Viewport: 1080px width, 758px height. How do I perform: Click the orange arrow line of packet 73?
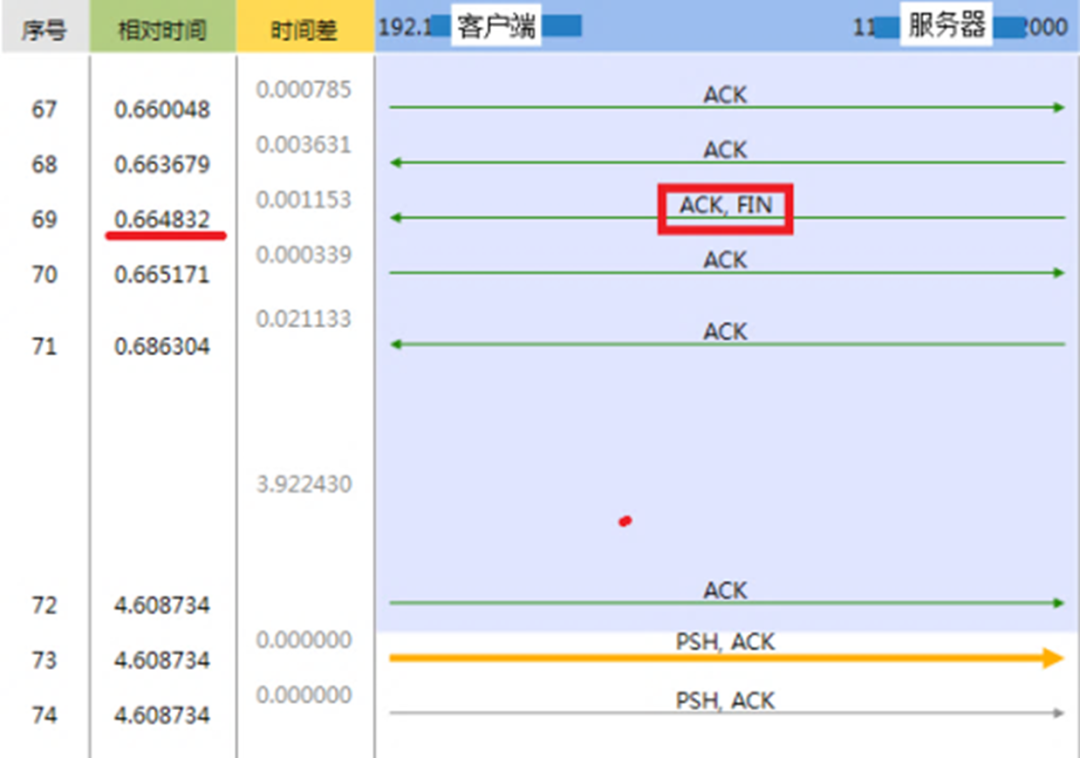727,658
